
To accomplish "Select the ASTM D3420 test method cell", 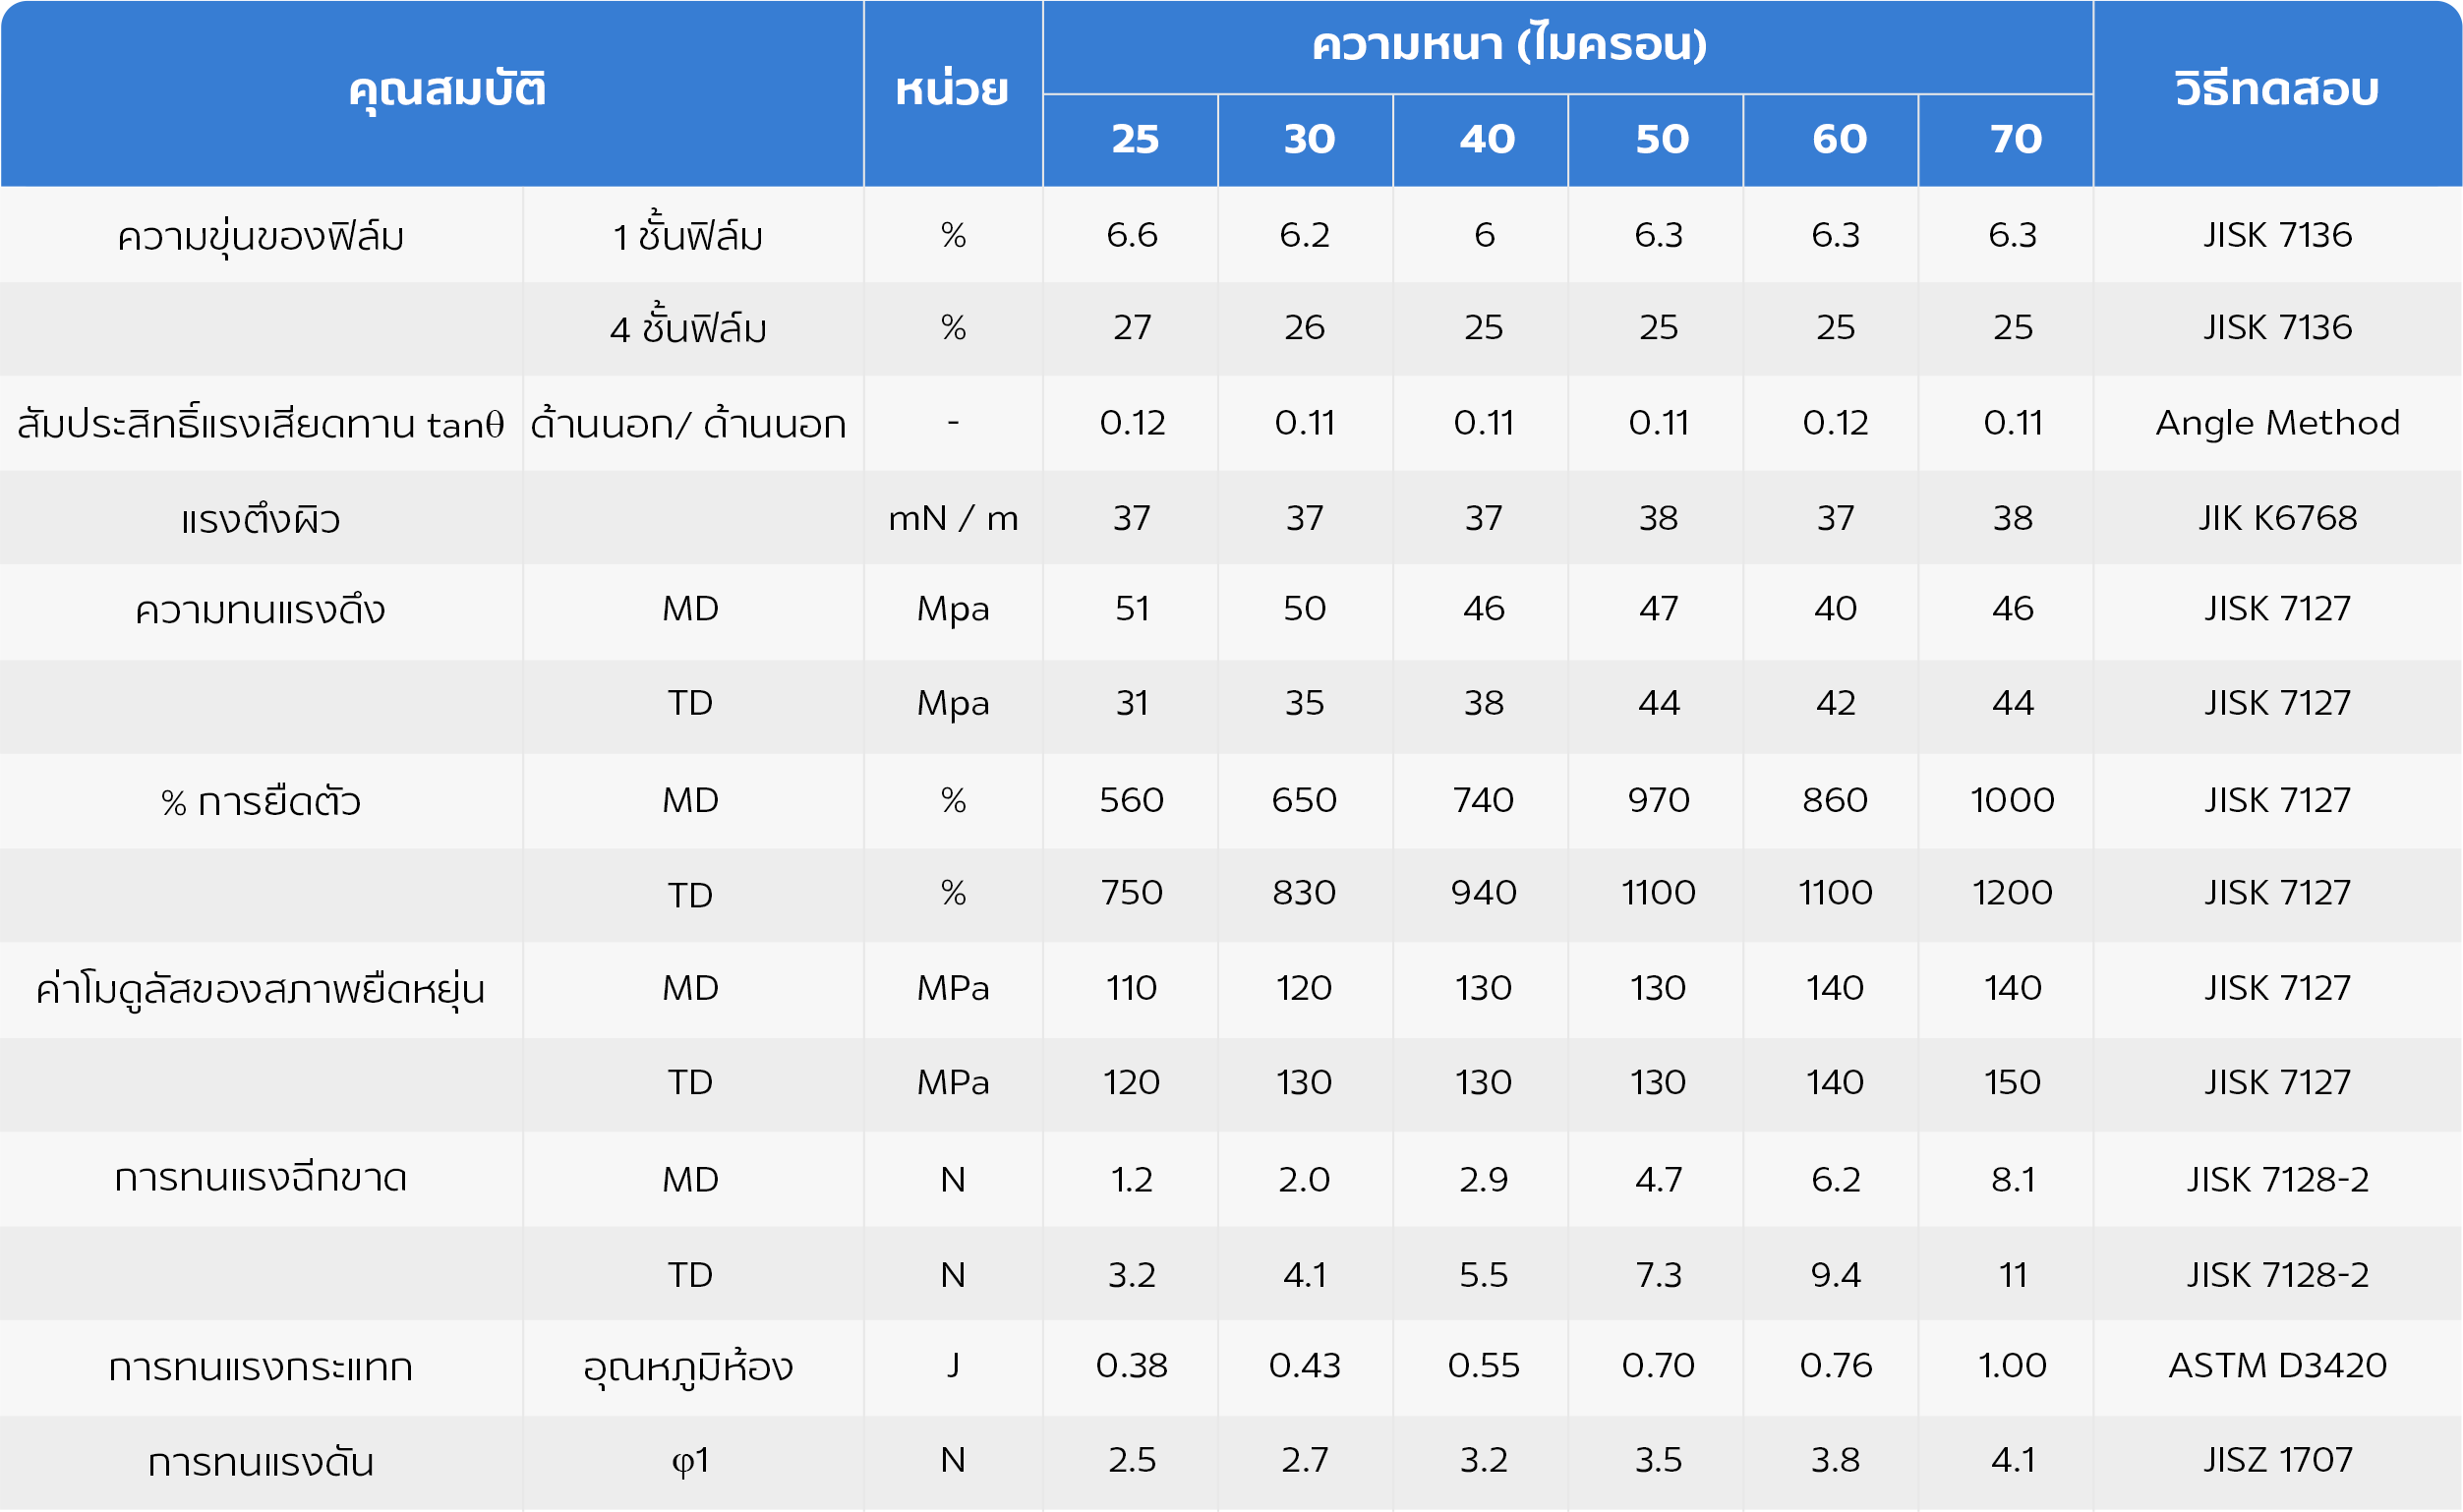I will 2276,1366.
